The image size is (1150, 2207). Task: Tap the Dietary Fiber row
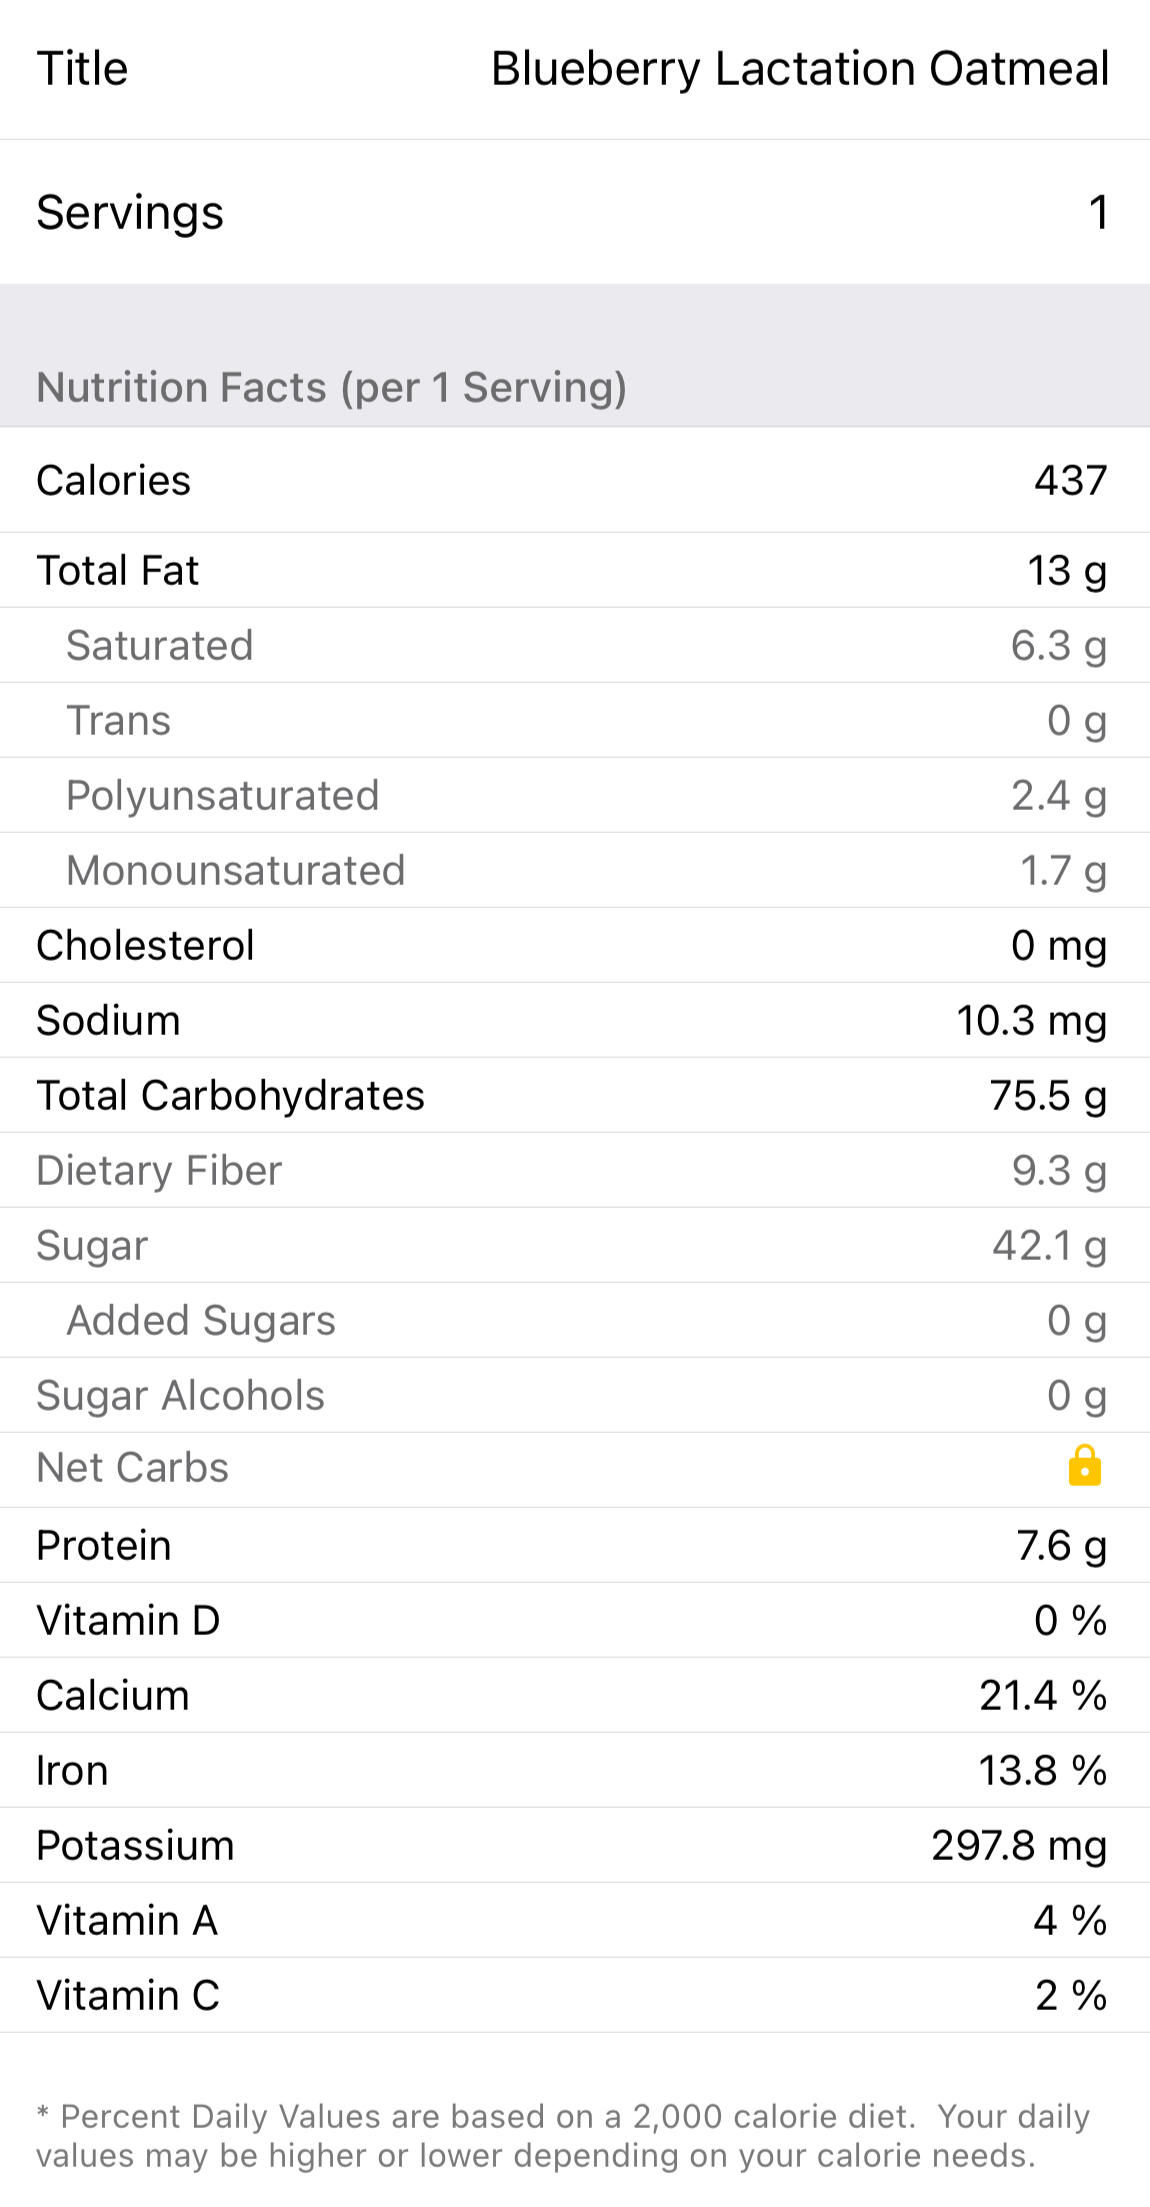tap(574, 1171)
